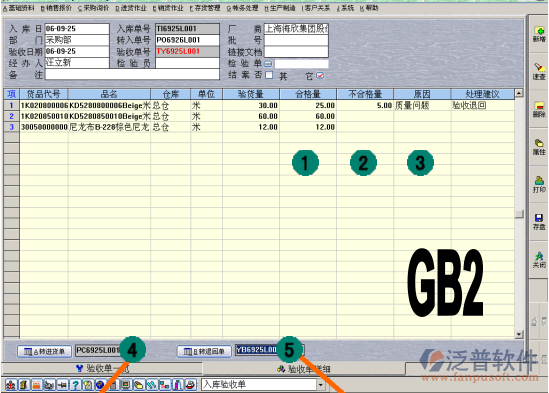Image resolution: width=549 pixels, height=393 pixels.
Task: Toggle the 结案否 checkbox
Action: [269, 75]
